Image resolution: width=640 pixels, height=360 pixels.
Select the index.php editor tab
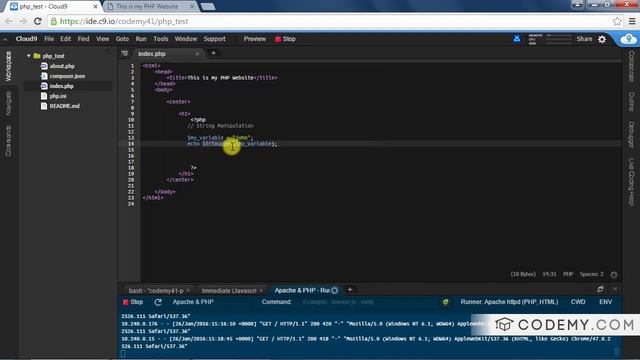point(152,53)
